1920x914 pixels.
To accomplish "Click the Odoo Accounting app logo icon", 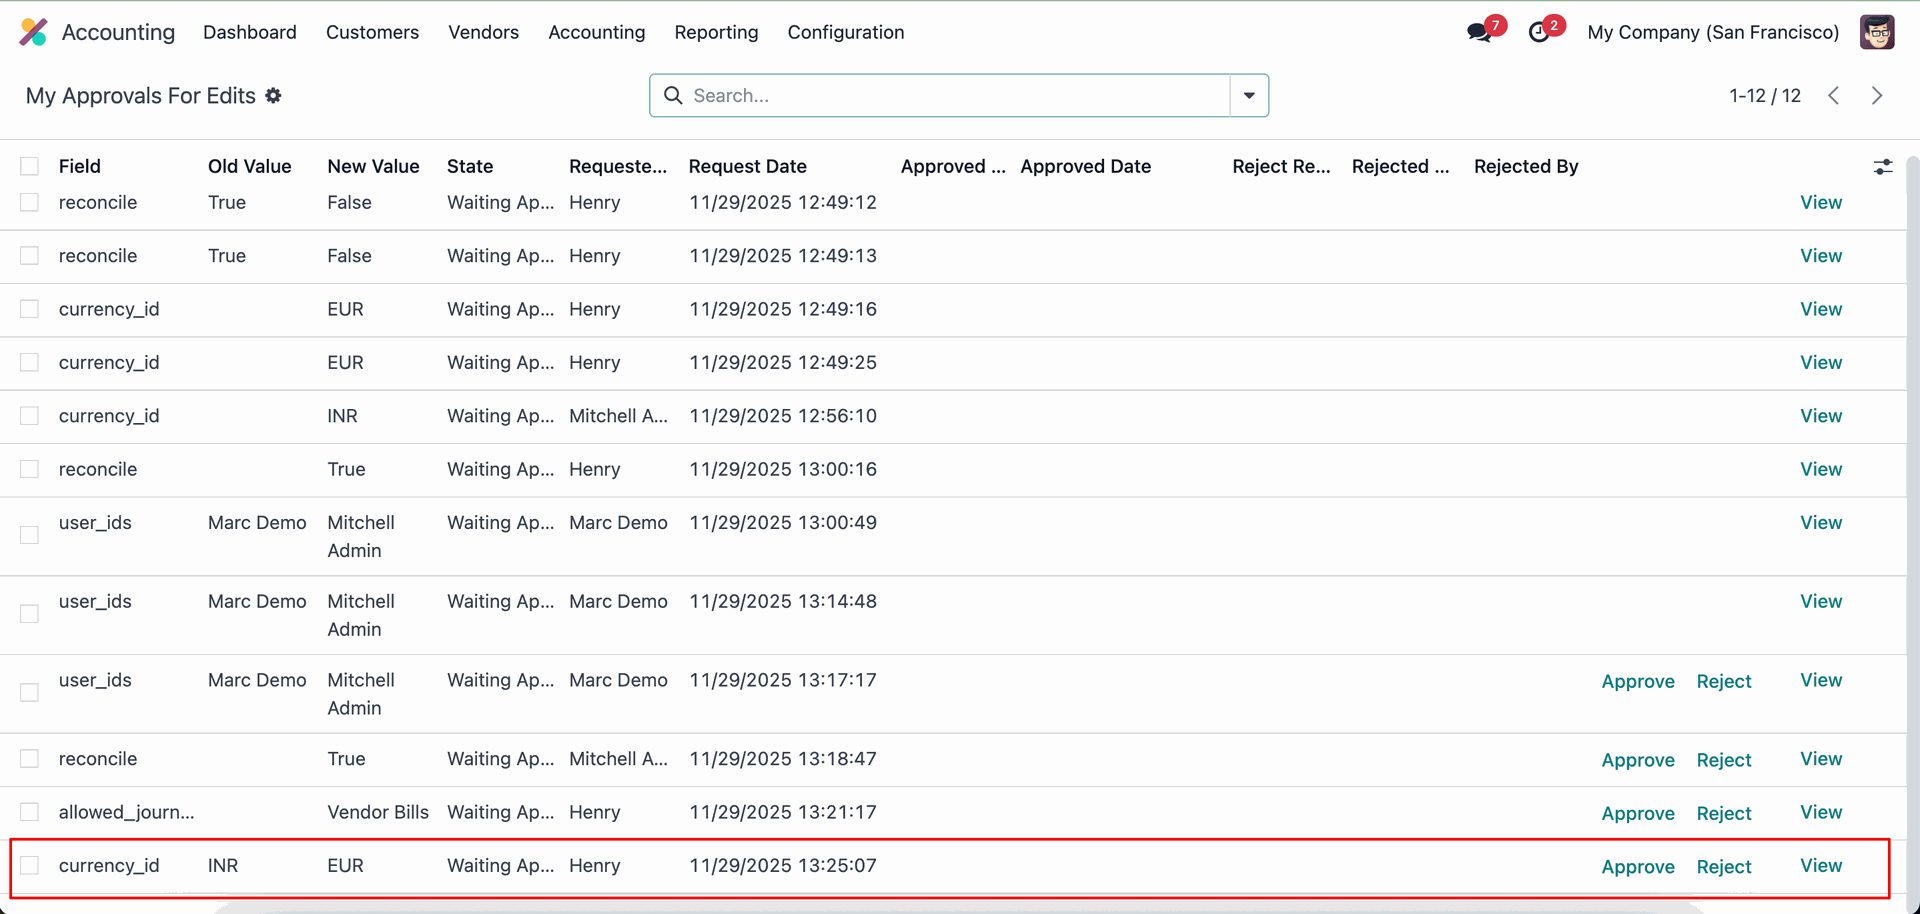I will pos(33,32).
